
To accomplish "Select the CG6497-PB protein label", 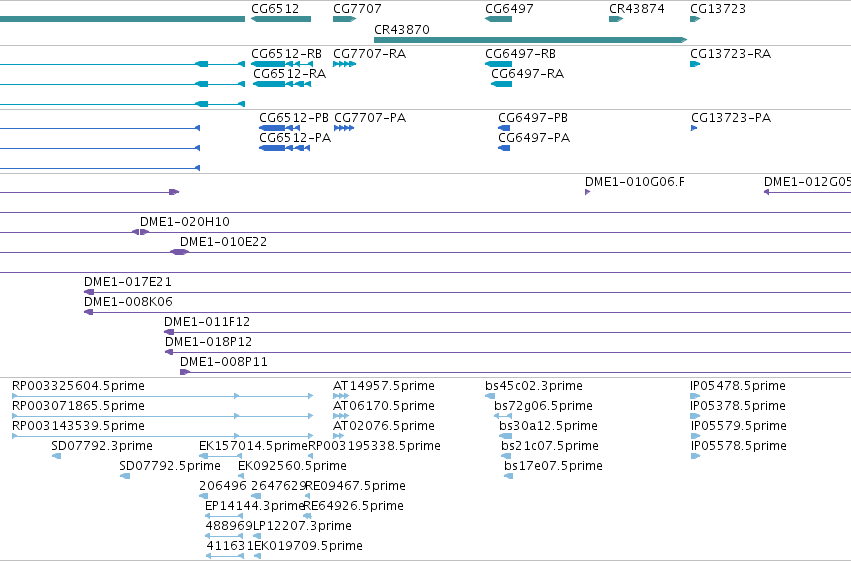I will coord(532,118).
